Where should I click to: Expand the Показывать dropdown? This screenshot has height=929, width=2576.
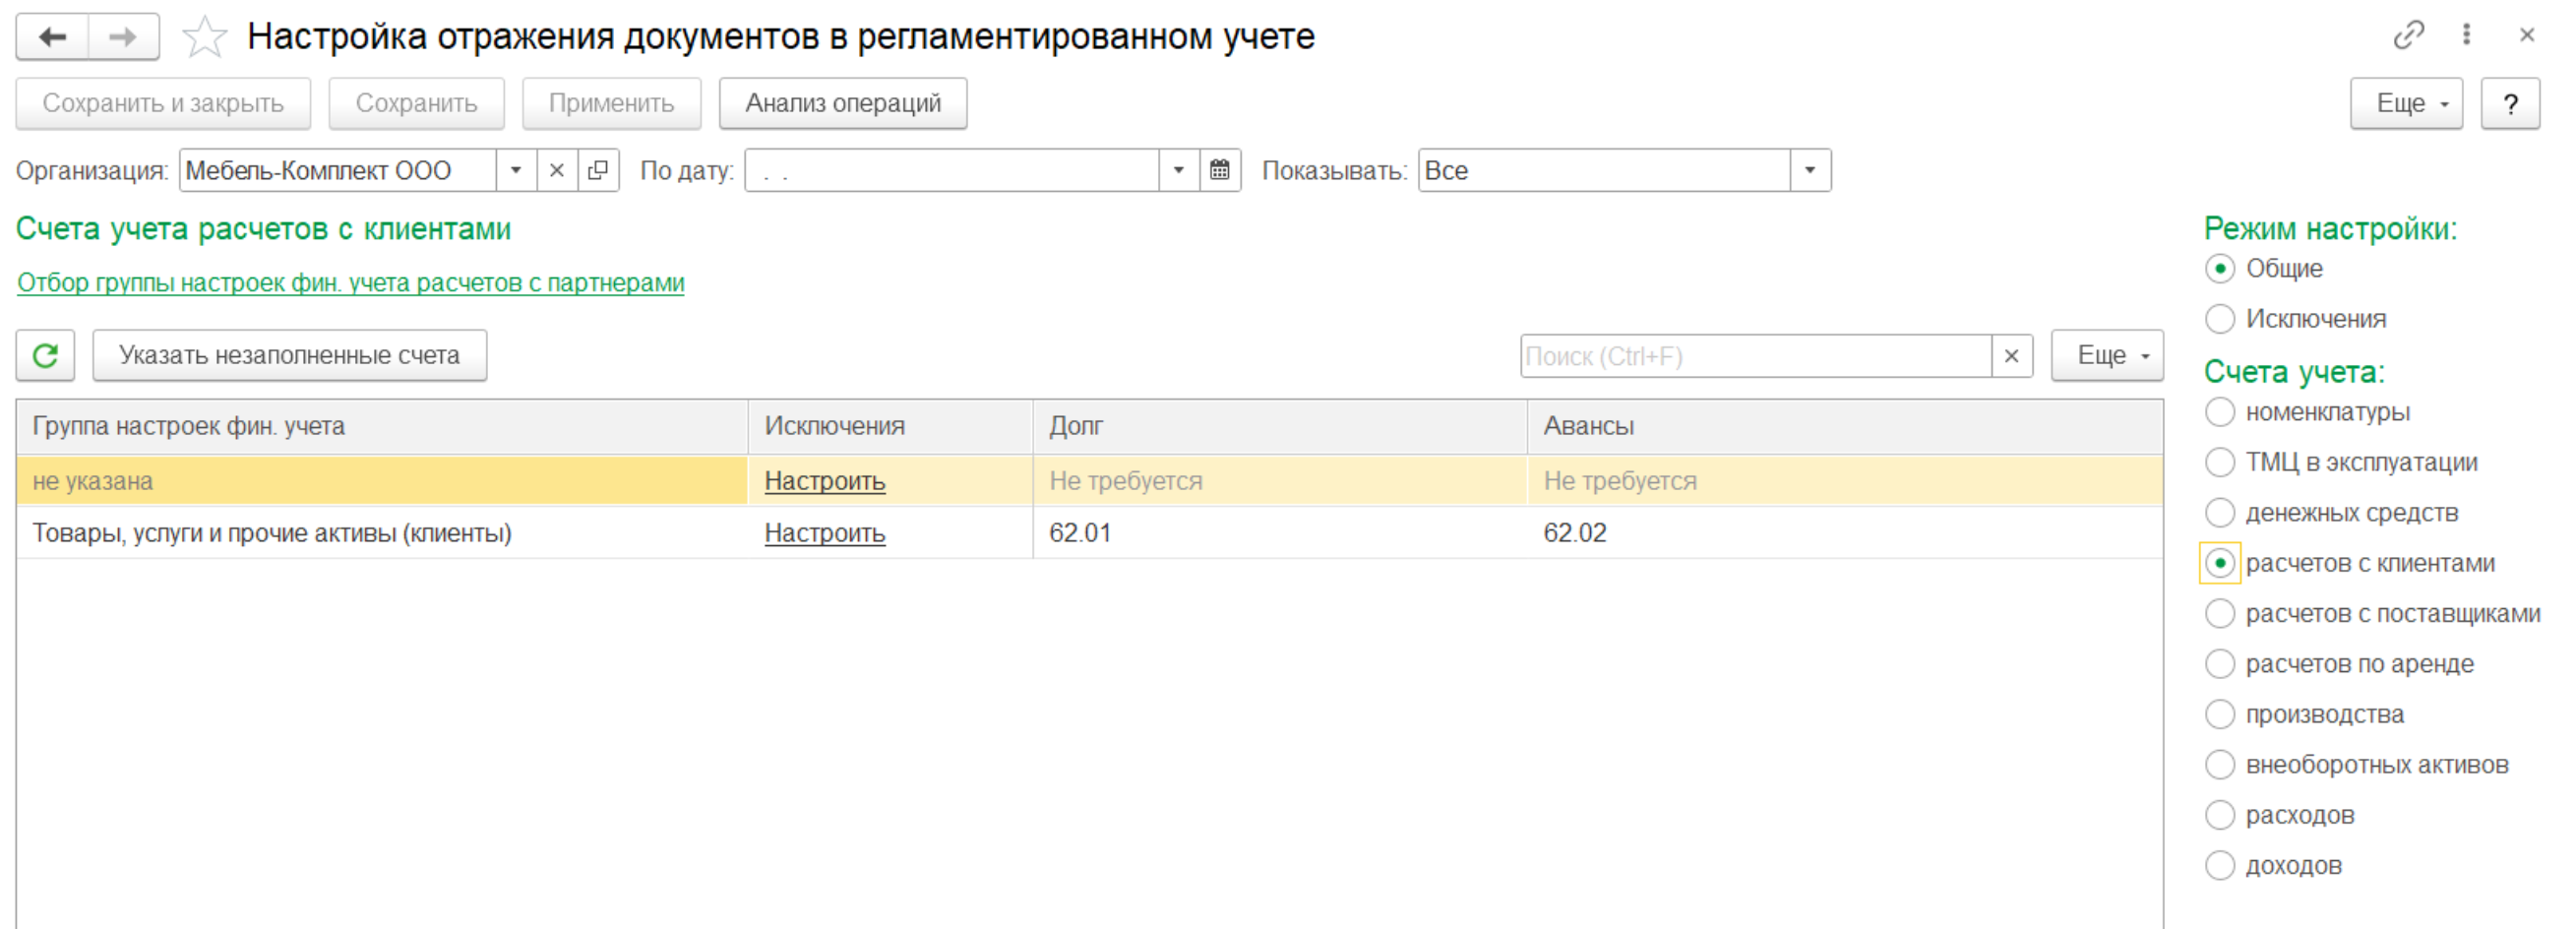click(x=1810, y=170)
